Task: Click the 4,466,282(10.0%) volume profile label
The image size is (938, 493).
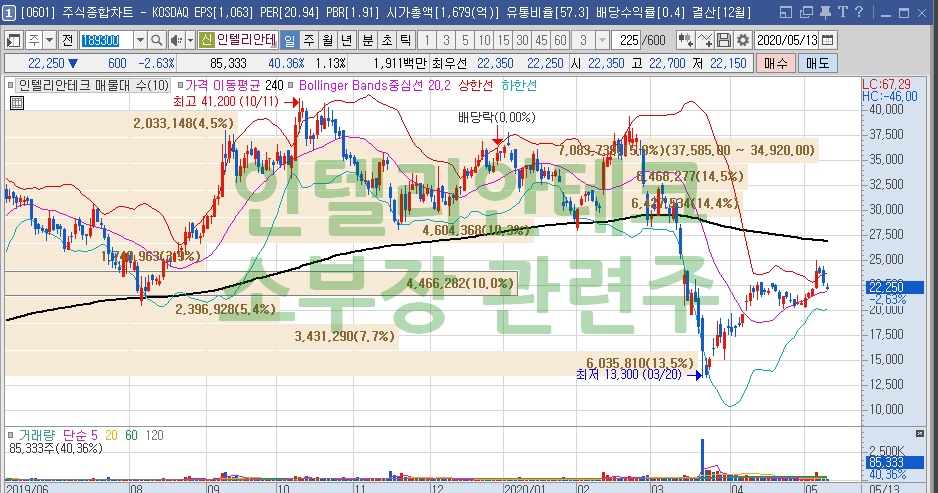Action: point(460,283)
